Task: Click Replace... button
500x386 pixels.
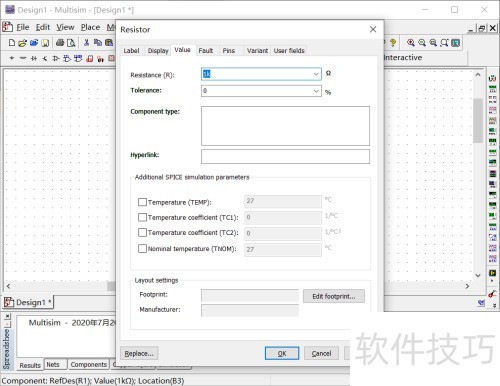Action: [139, 353]
